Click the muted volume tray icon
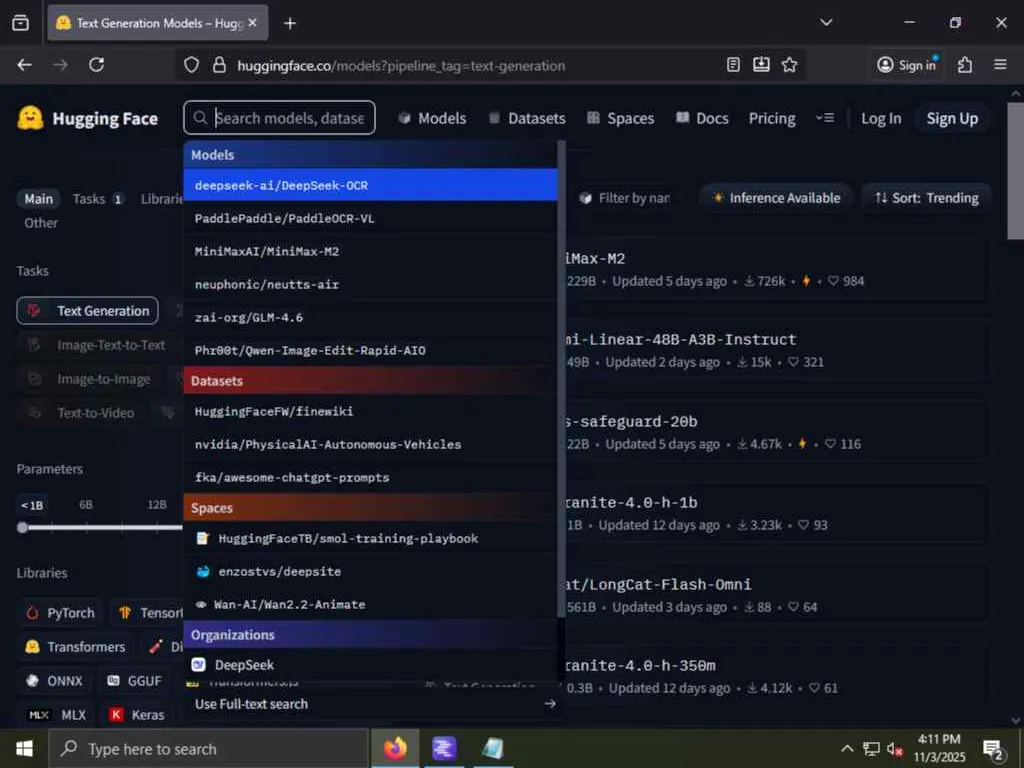The width and height of the screenshot is (1024, 768). click(895, 749)
